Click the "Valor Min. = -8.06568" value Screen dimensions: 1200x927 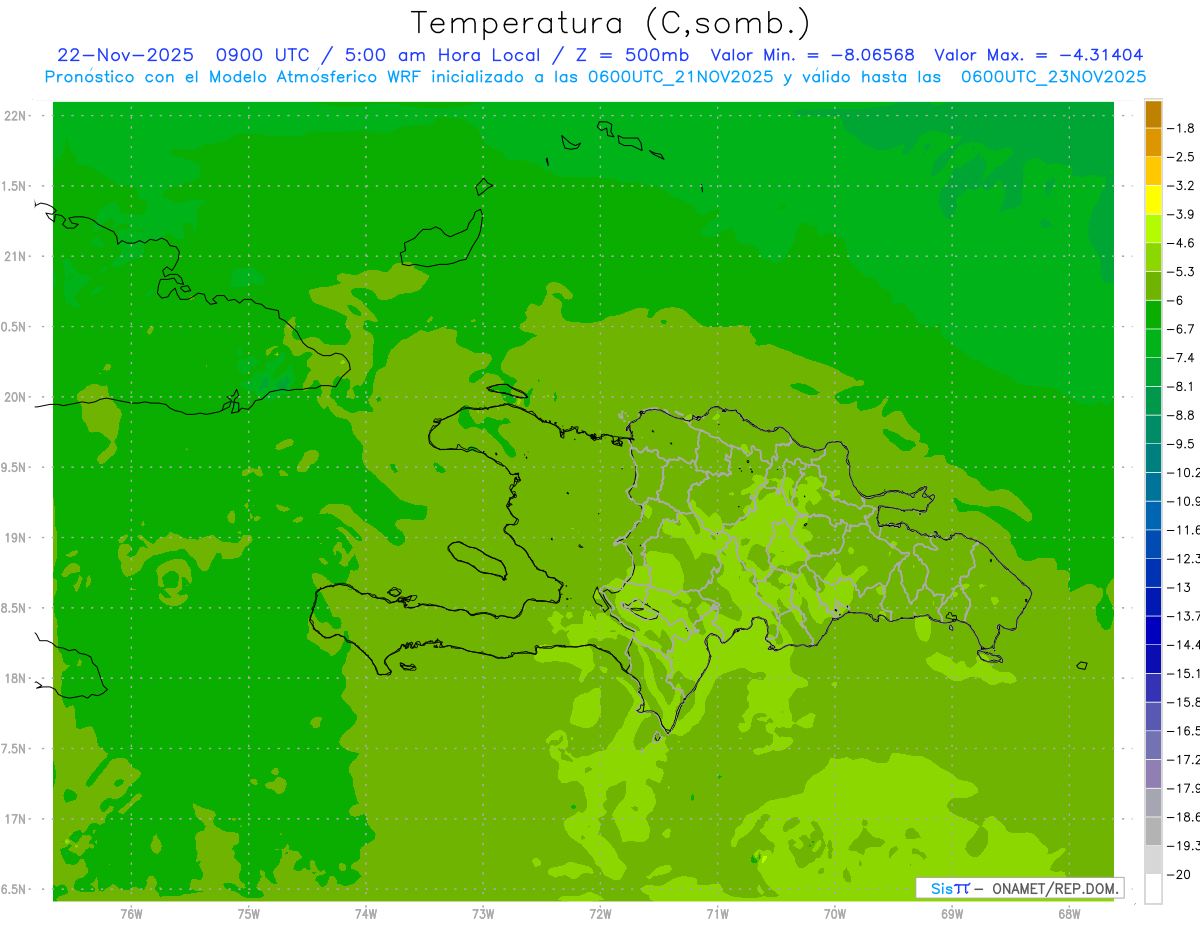[812, 55]
